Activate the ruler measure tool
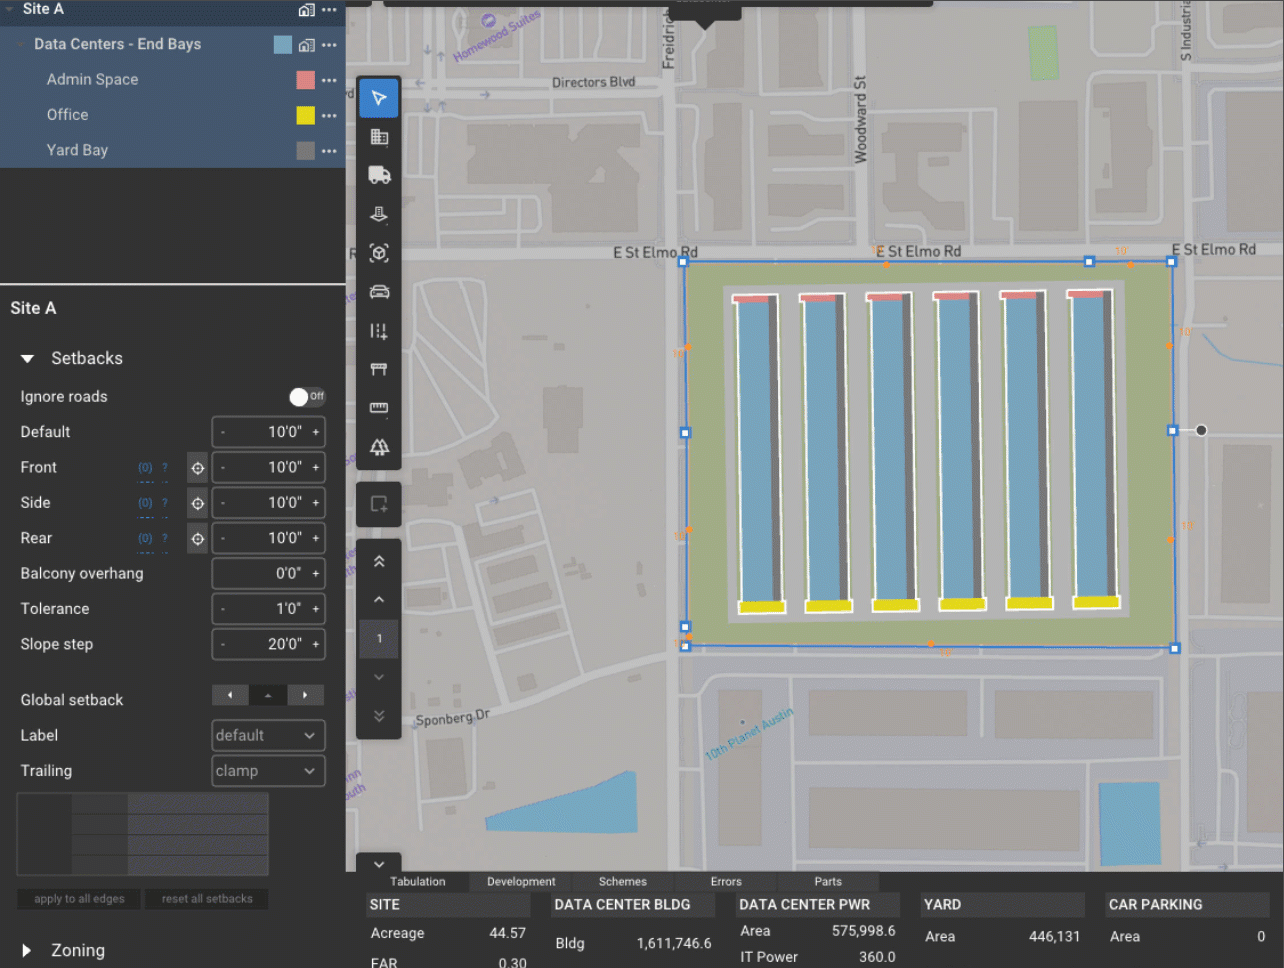 click(379, 408)
